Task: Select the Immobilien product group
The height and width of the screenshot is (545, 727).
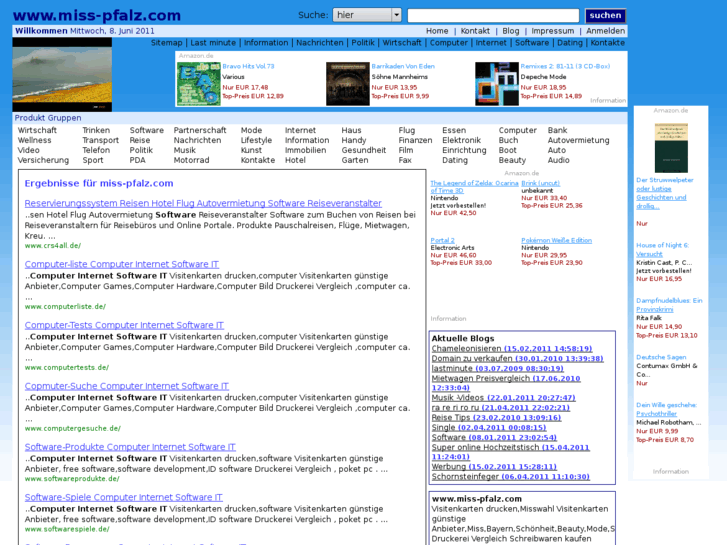Action: [x=305, y=150]
